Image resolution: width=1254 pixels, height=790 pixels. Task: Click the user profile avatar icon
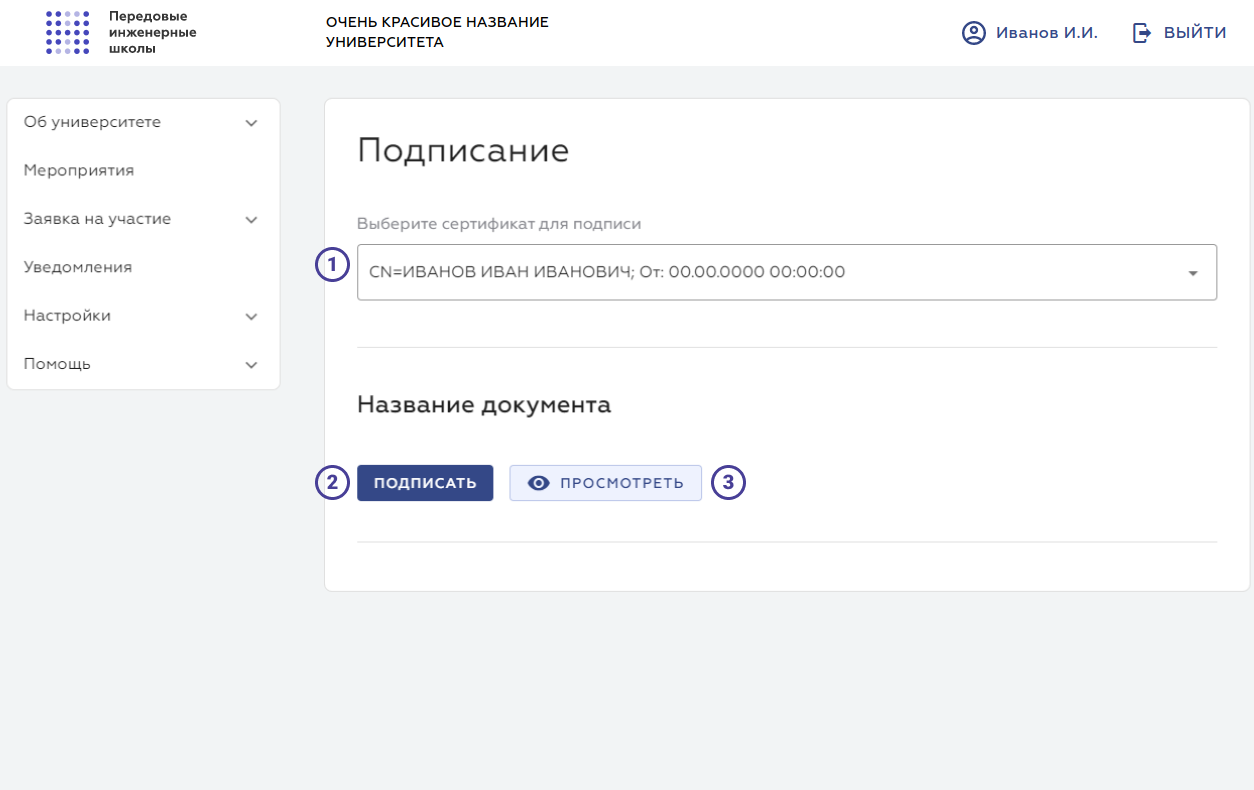(x=974, y=33)
